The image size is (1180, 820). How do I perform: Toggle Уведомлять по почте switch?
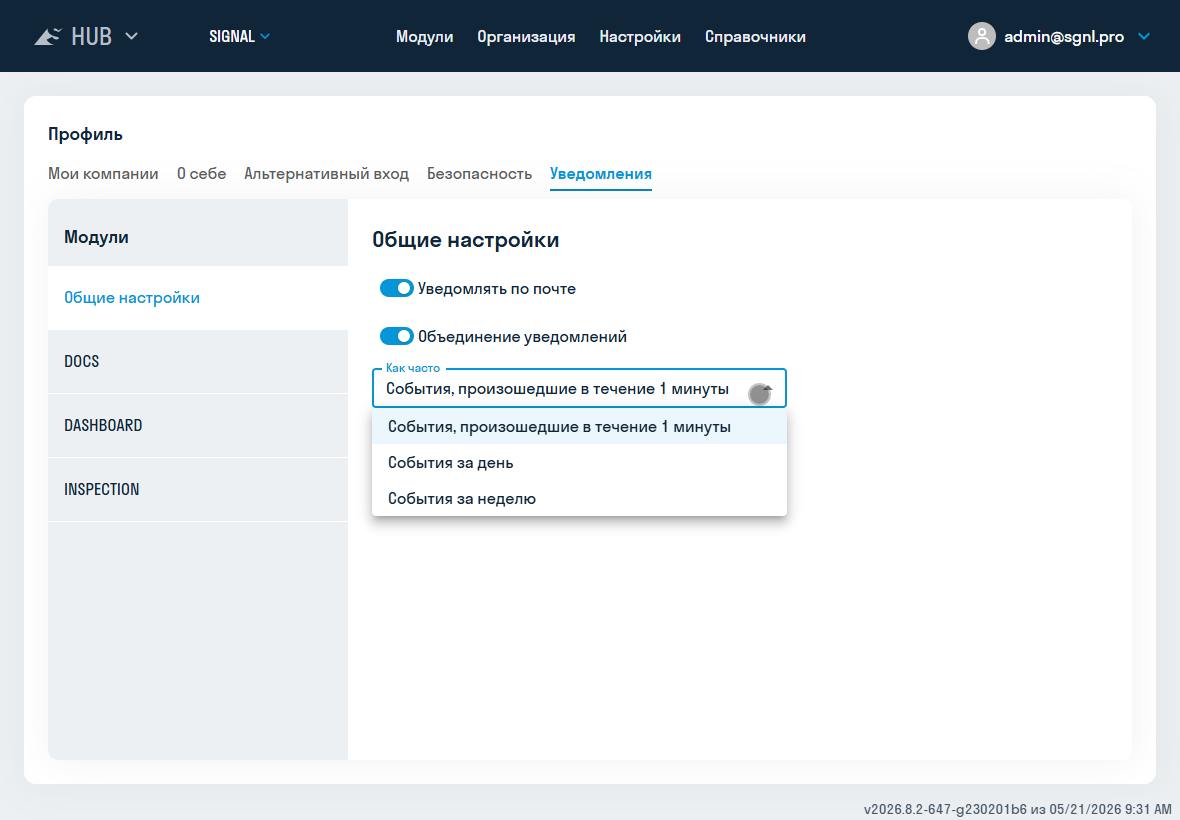(x=397, y=288)
